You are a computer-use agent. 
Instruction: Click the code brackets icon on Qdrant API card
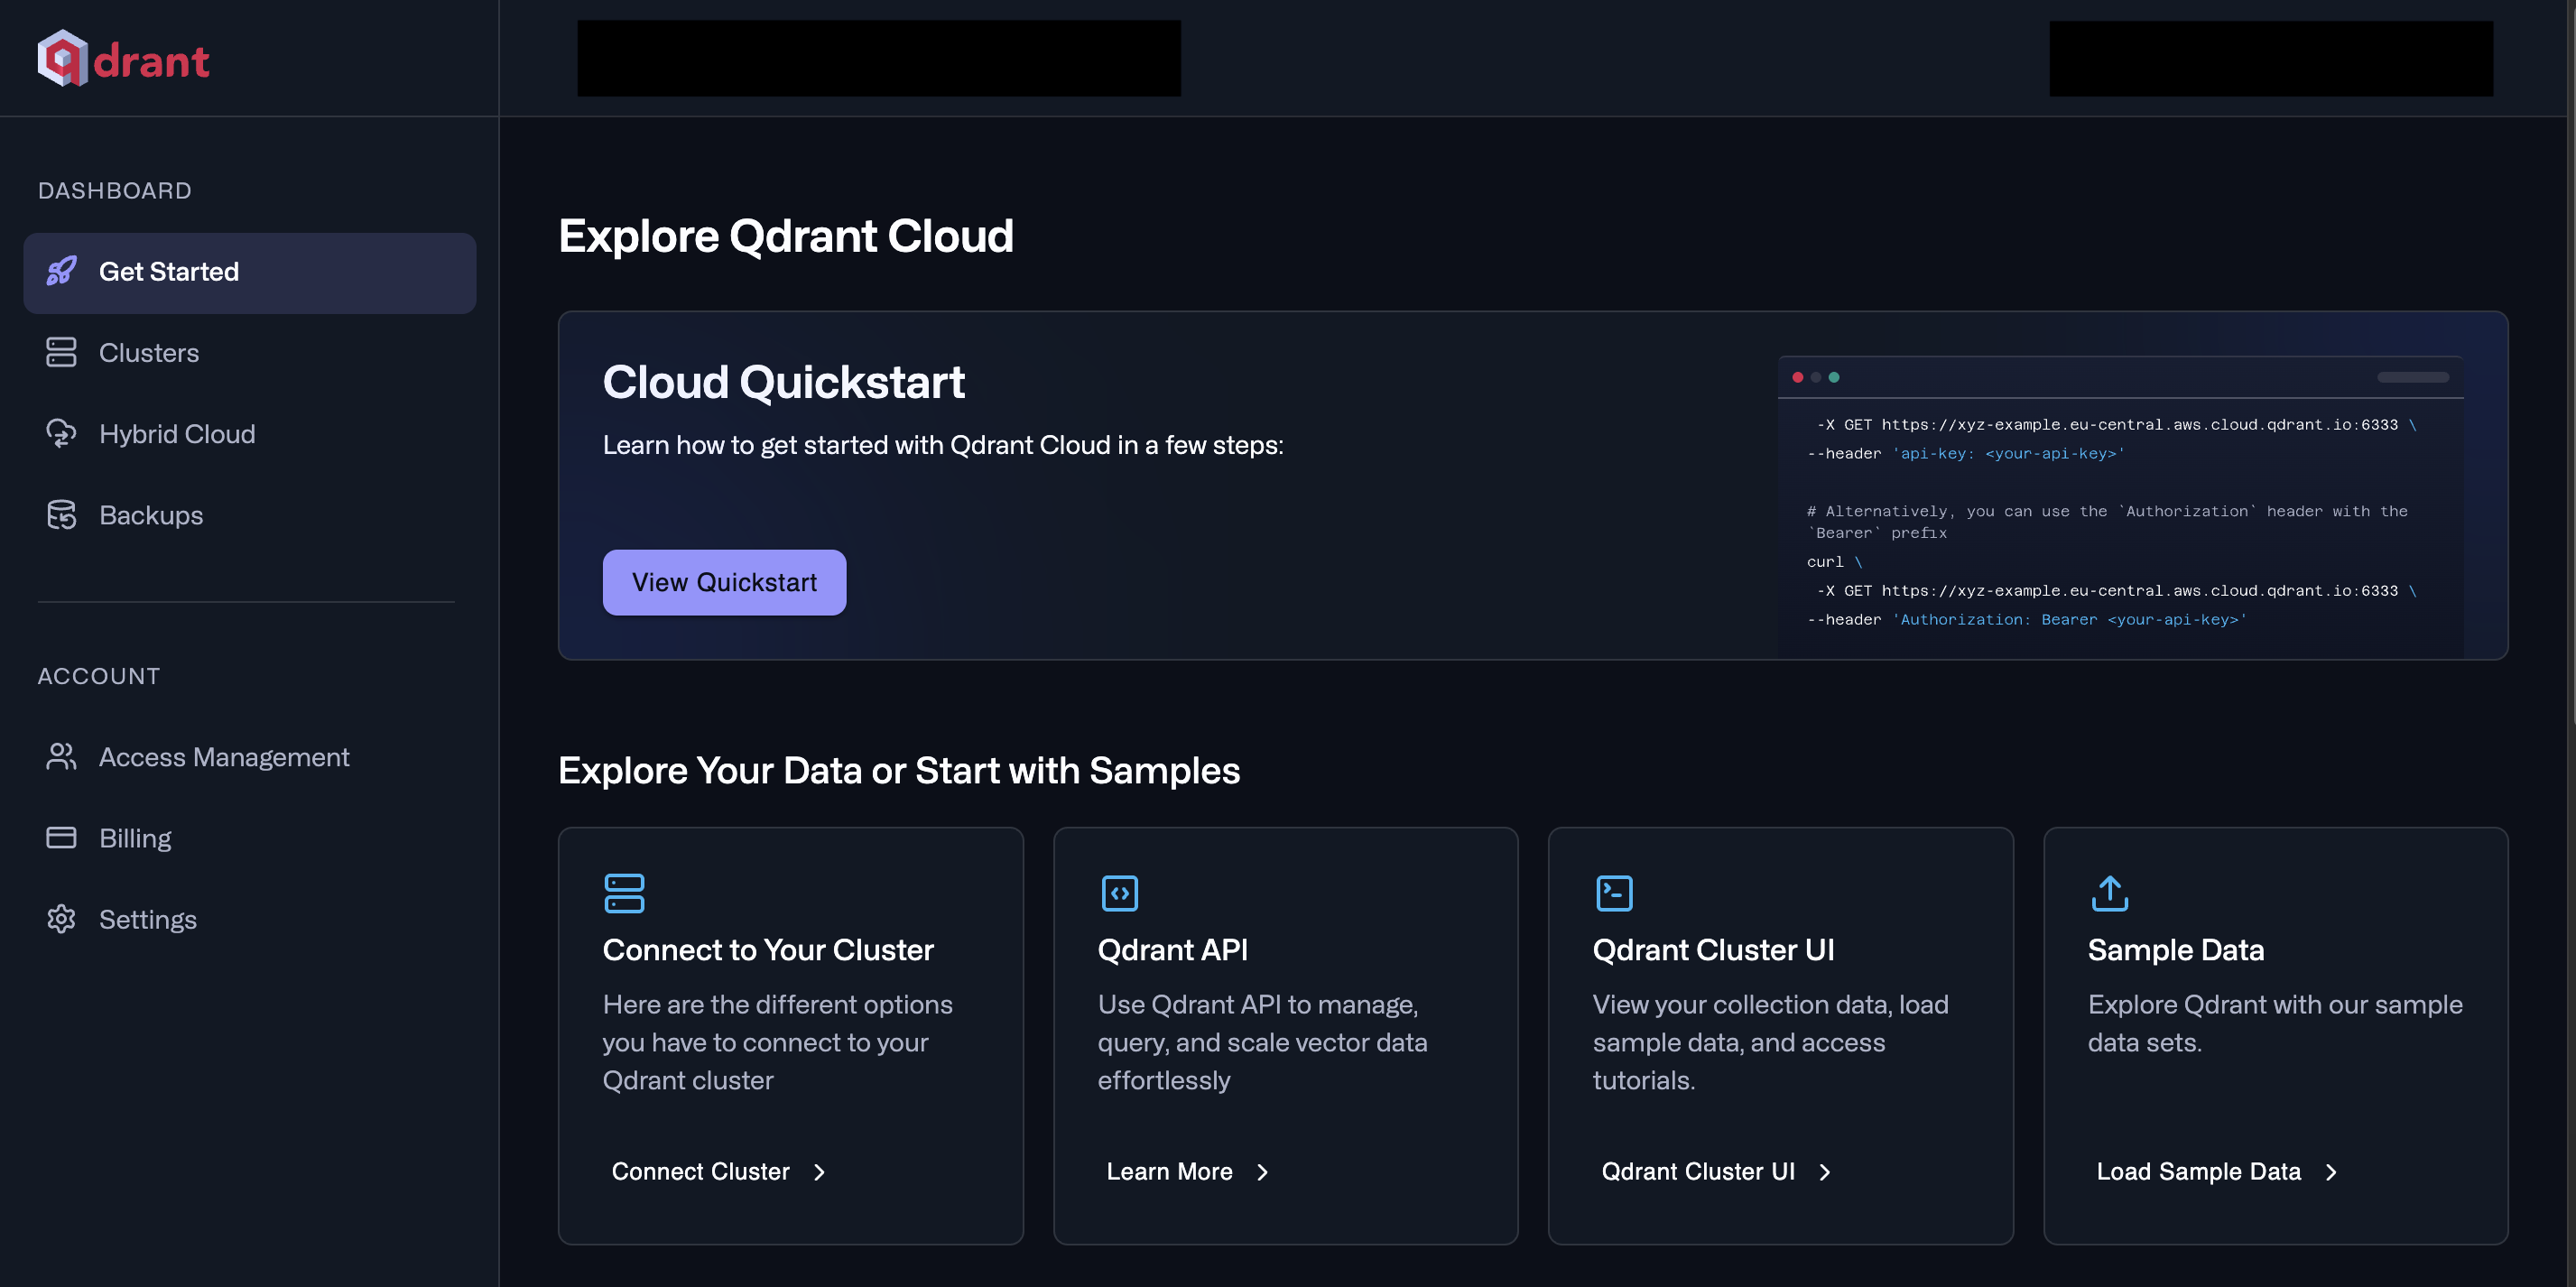click(1119, 893)
